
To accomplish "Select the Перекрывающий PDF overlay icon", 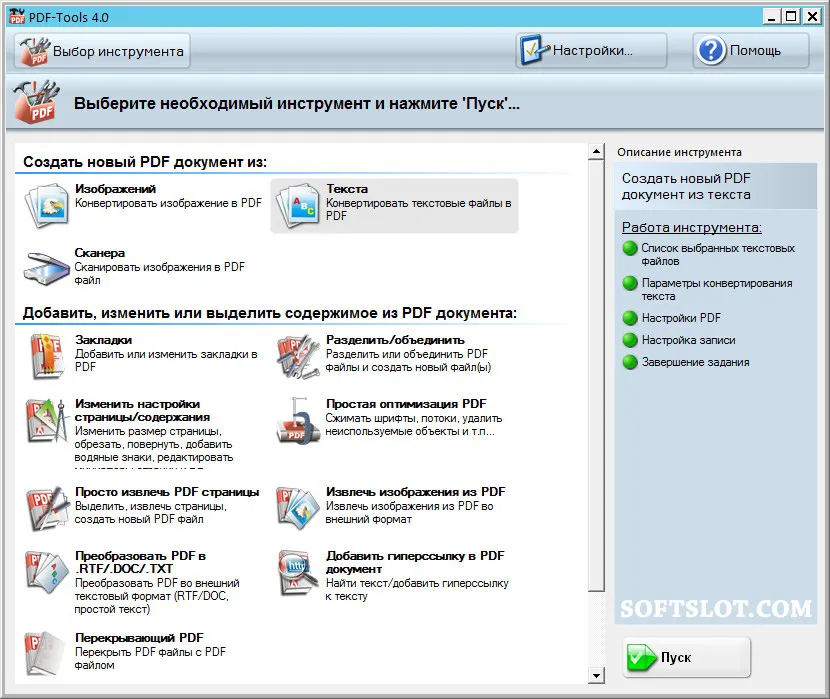I will click(46, 653).
